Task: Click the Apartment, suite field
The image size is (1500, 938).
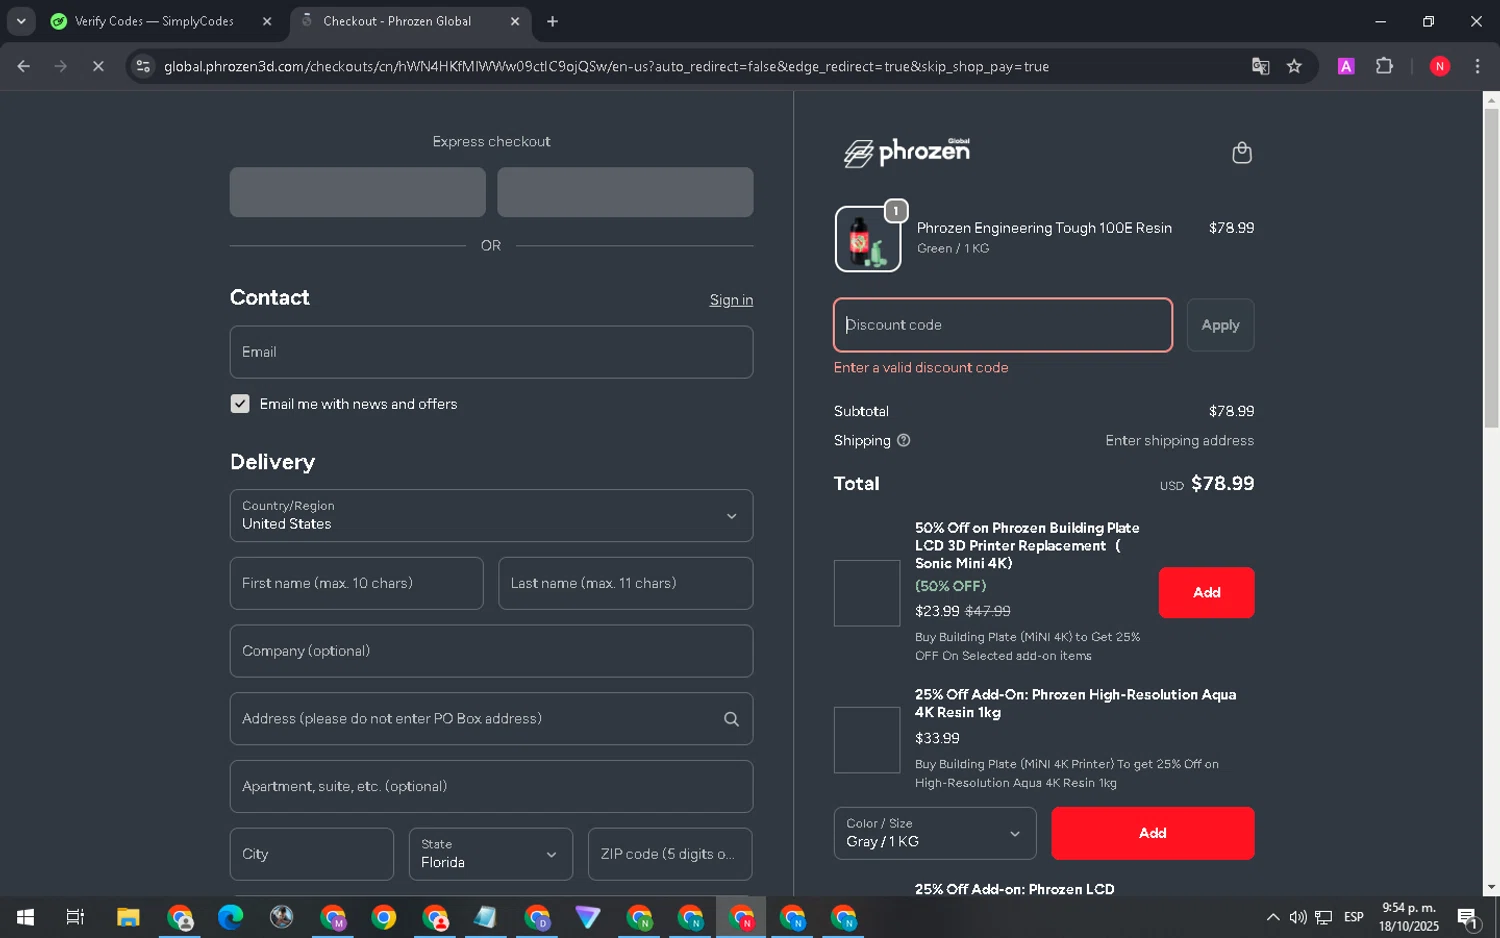Action: coord(491,786)
